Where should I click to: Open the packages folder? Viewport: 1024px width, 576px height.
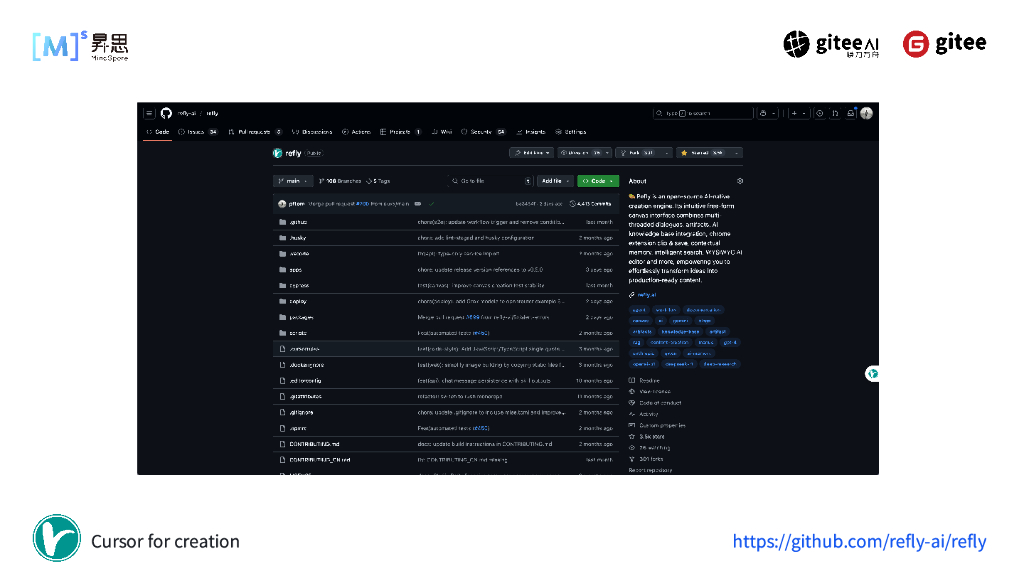tap(301, 317)
